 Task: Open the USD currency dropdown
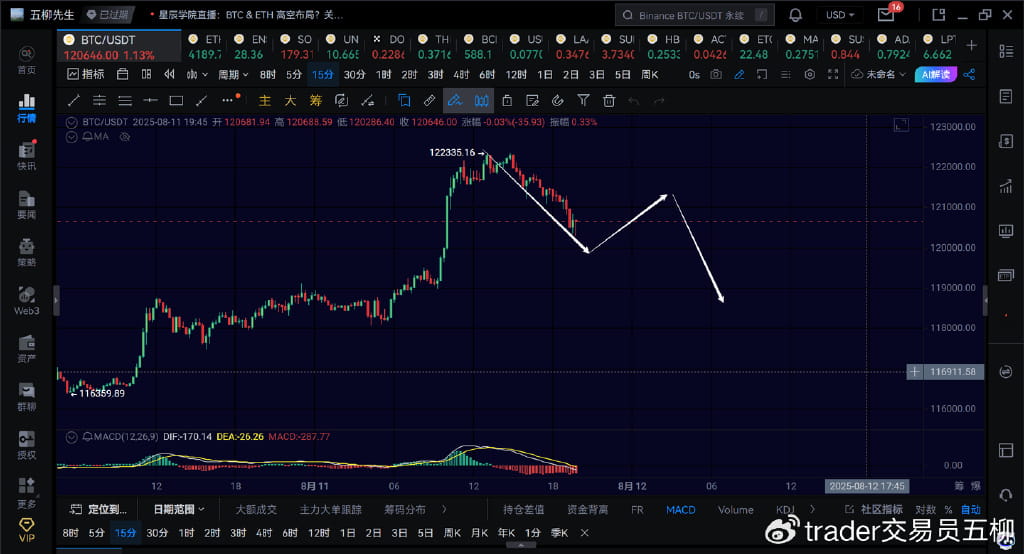point(840,14)
